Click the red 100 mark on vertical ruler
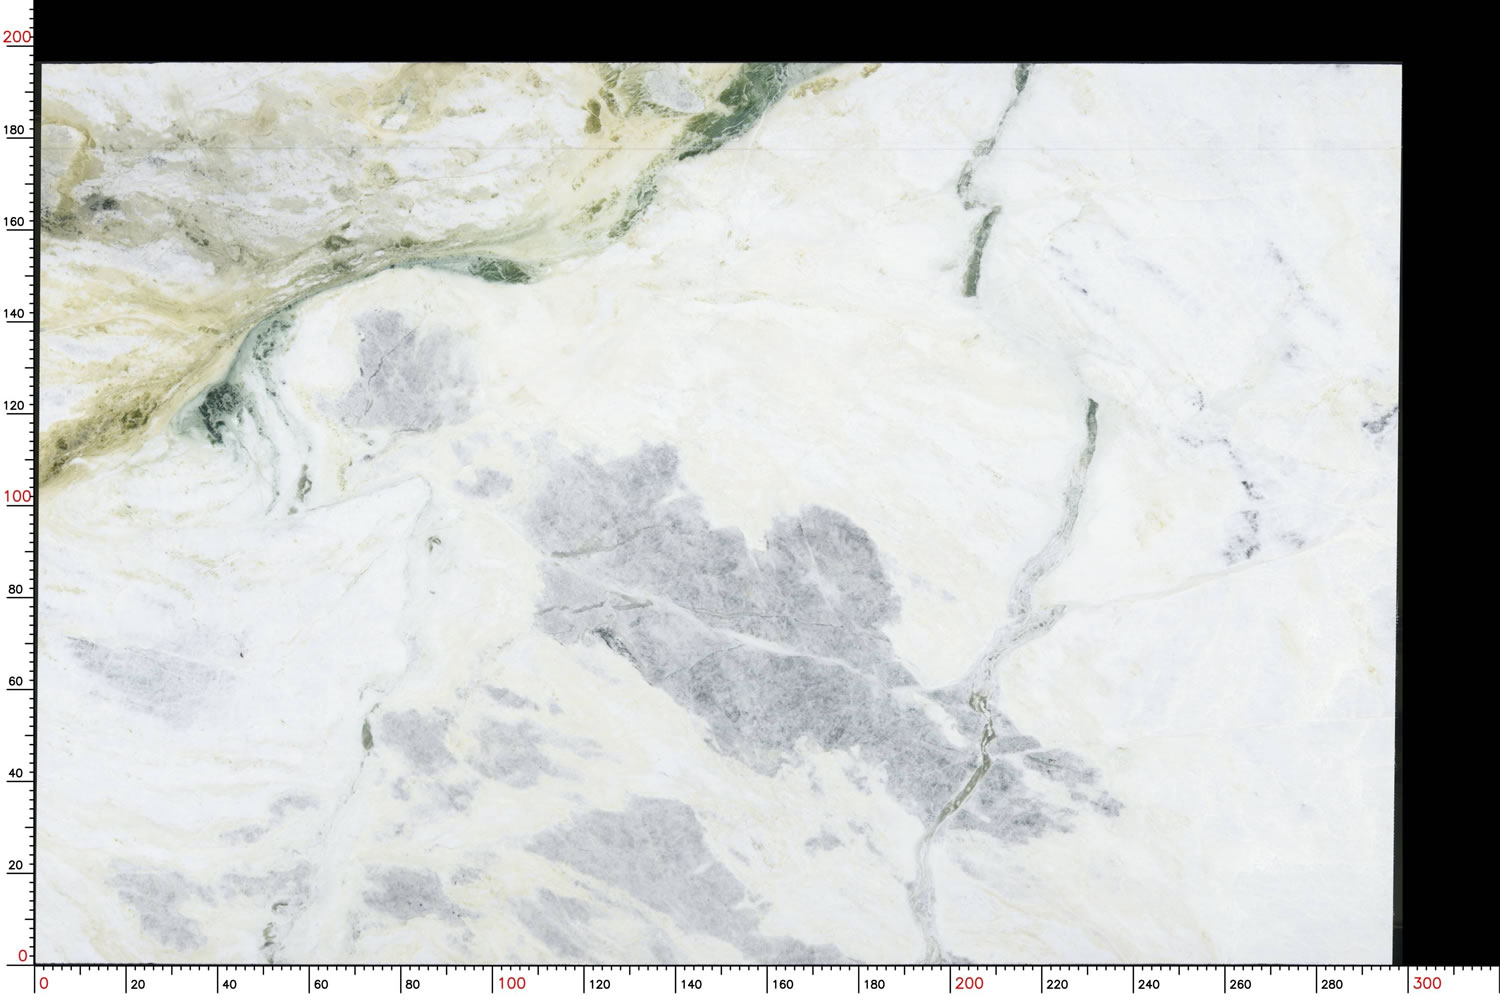The height and width of the screenshot is (1000, 1500). (17, 496)
